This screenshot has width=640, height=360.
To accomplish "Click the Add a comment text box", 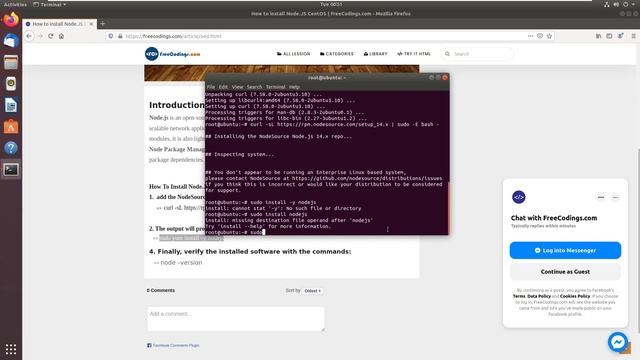I will [x=236, y=319].
